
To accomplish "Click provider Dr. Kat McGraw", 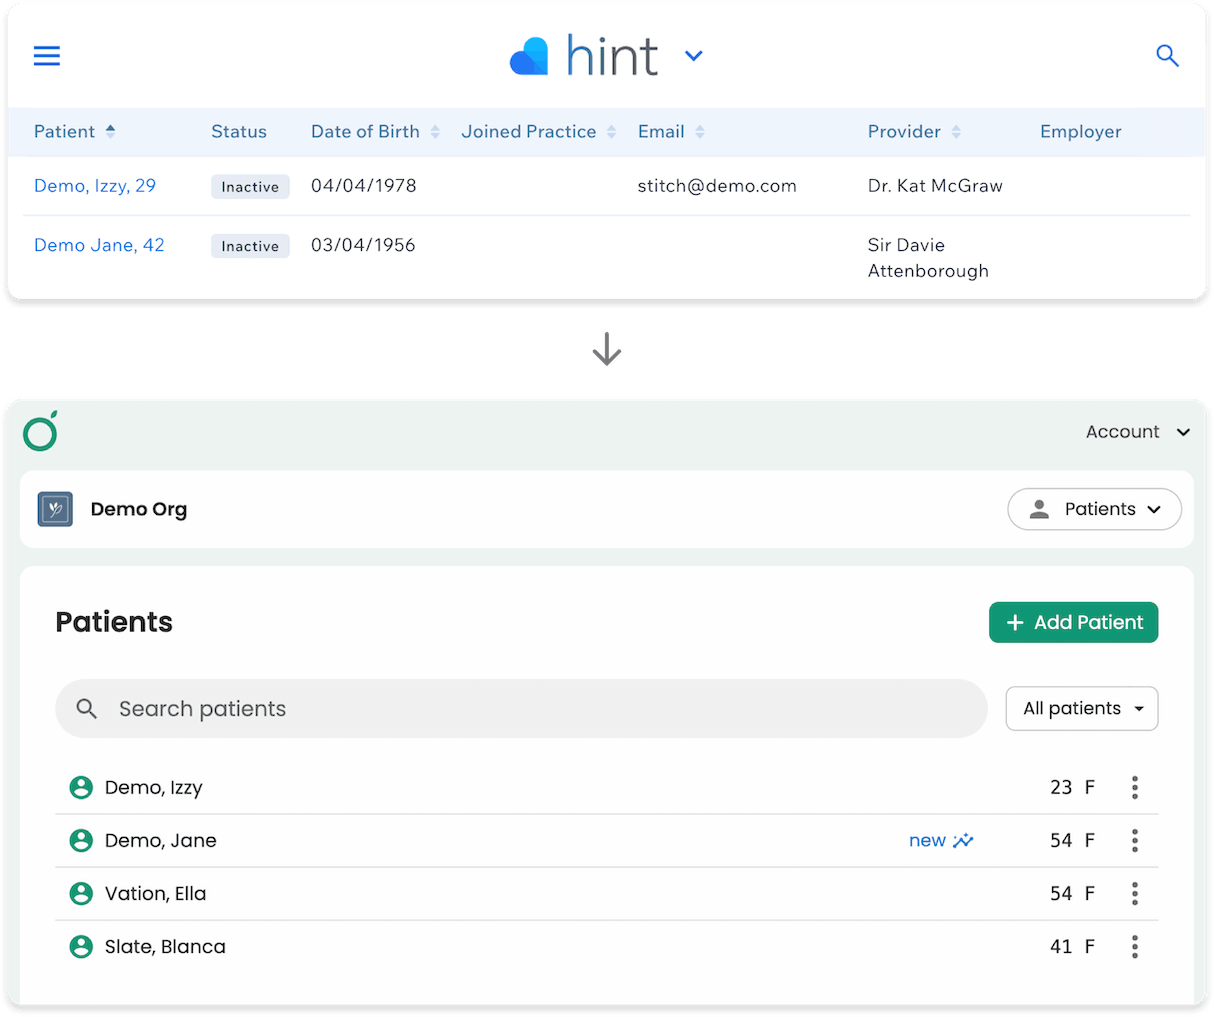I will click(935, 186).
